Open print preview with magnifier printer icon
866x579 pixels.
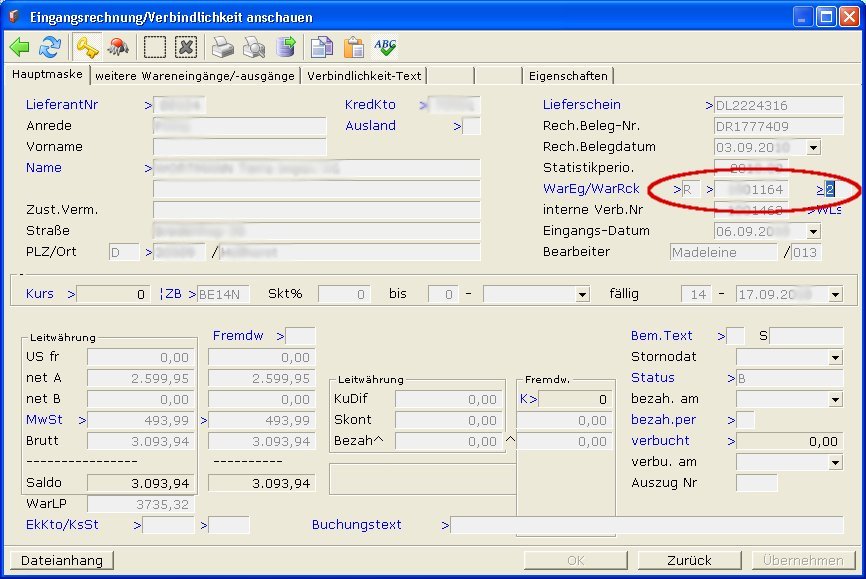coord(255,47)
